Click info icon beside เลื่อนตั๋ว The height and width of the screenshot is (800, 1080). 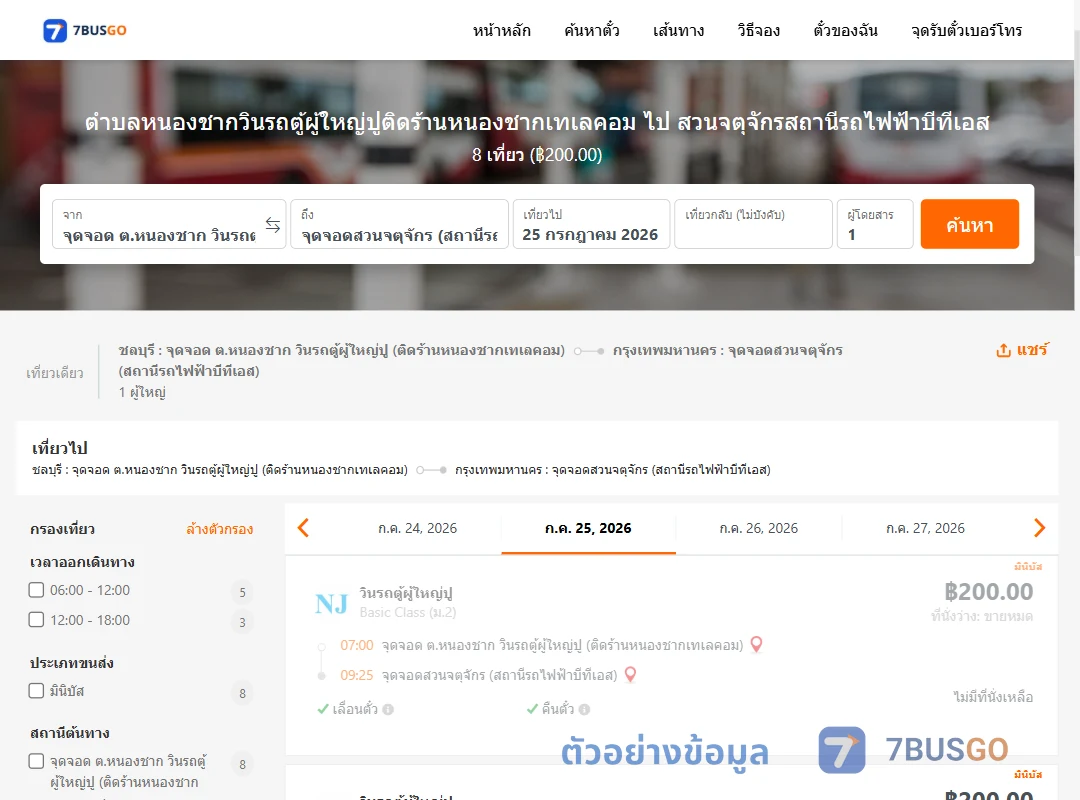click(388, 709)
